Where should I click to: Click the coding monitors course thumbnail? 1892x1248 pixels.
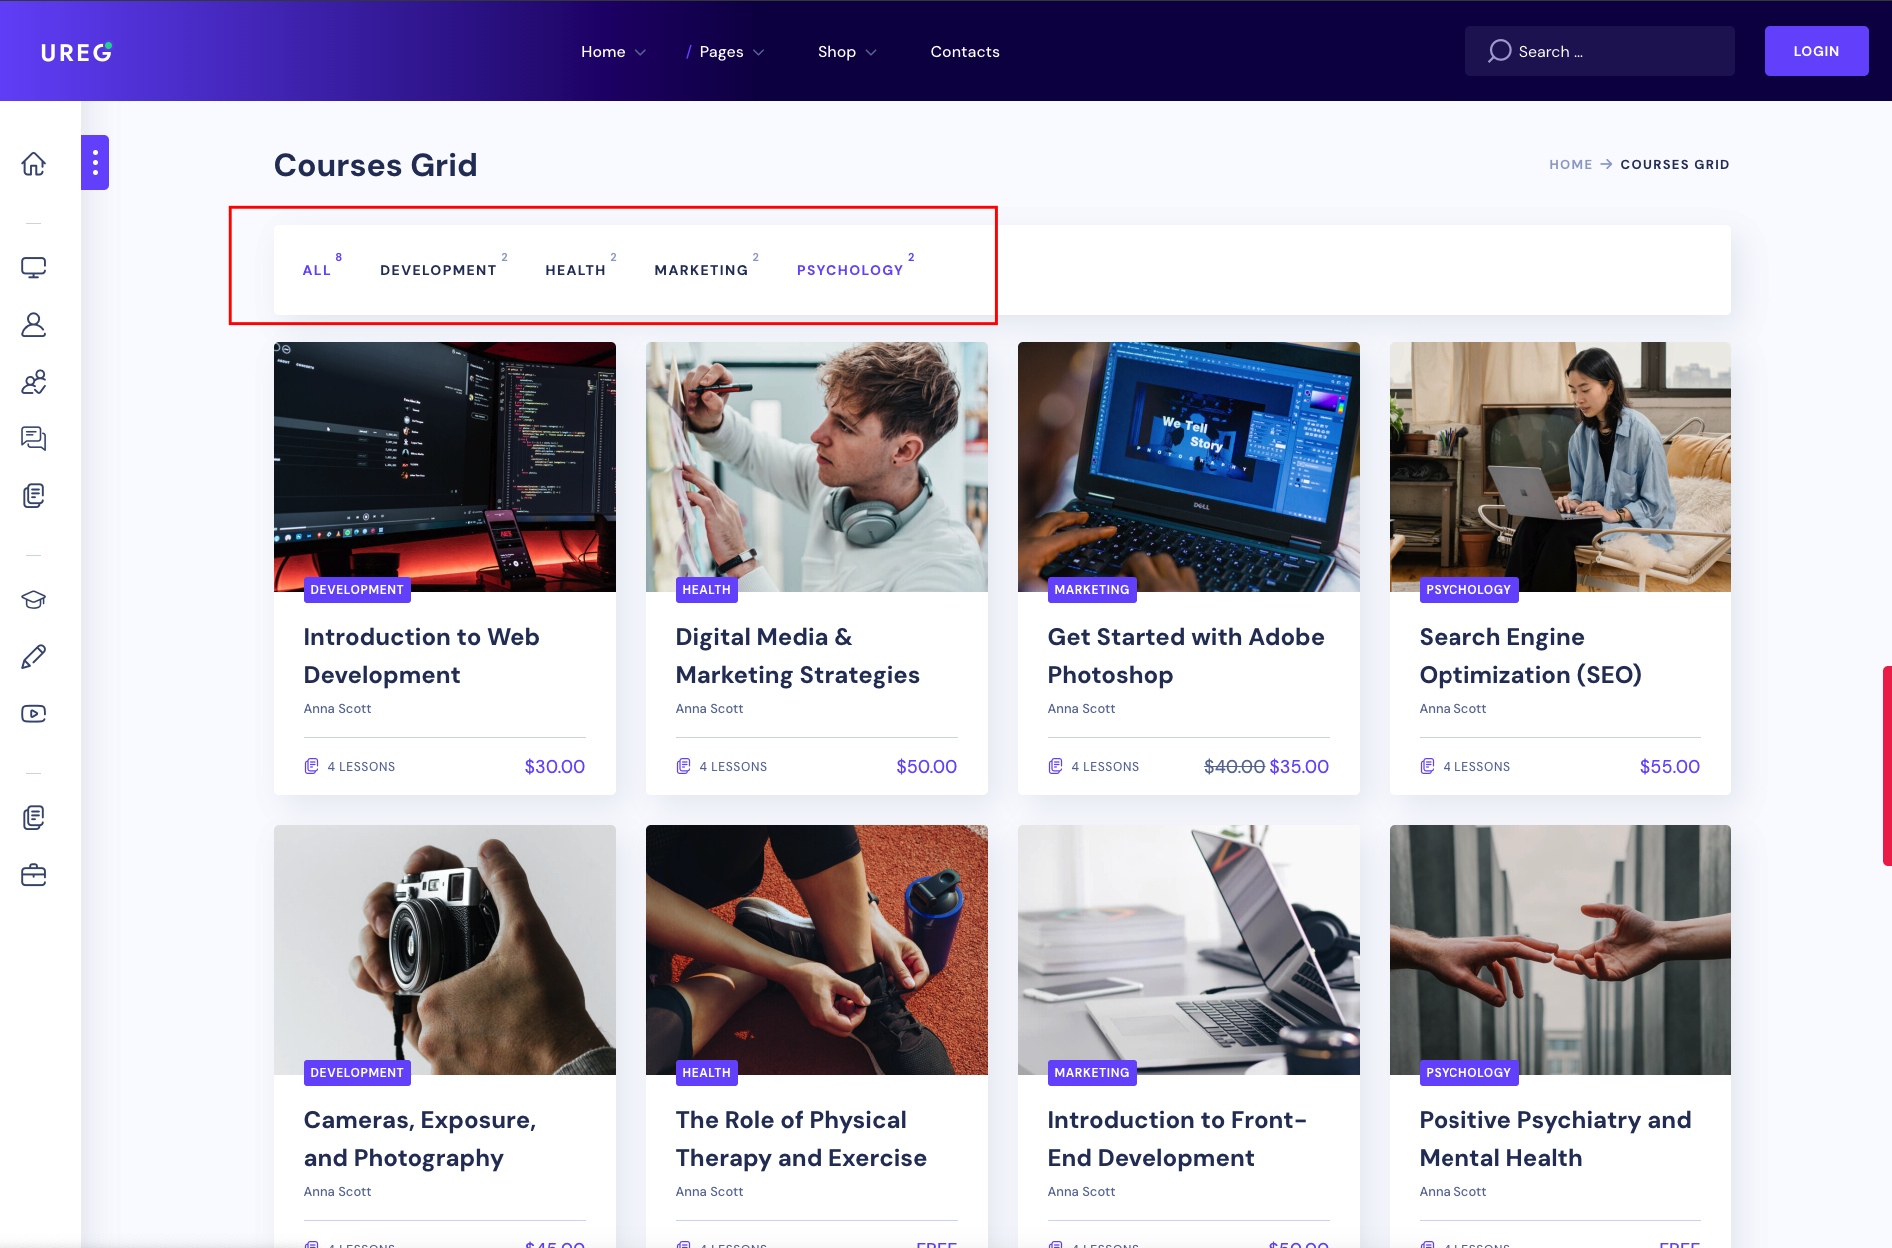click(x=445, y=467)
